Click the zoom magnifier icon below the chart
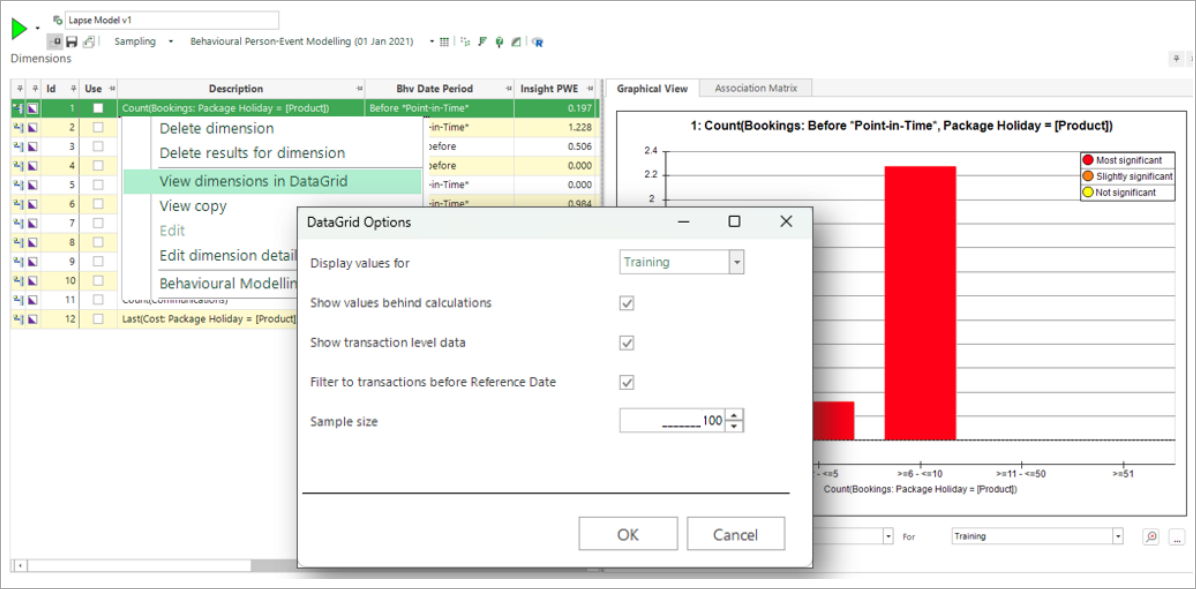This screenshot has height=589, width=1196. click(1151, 537)
